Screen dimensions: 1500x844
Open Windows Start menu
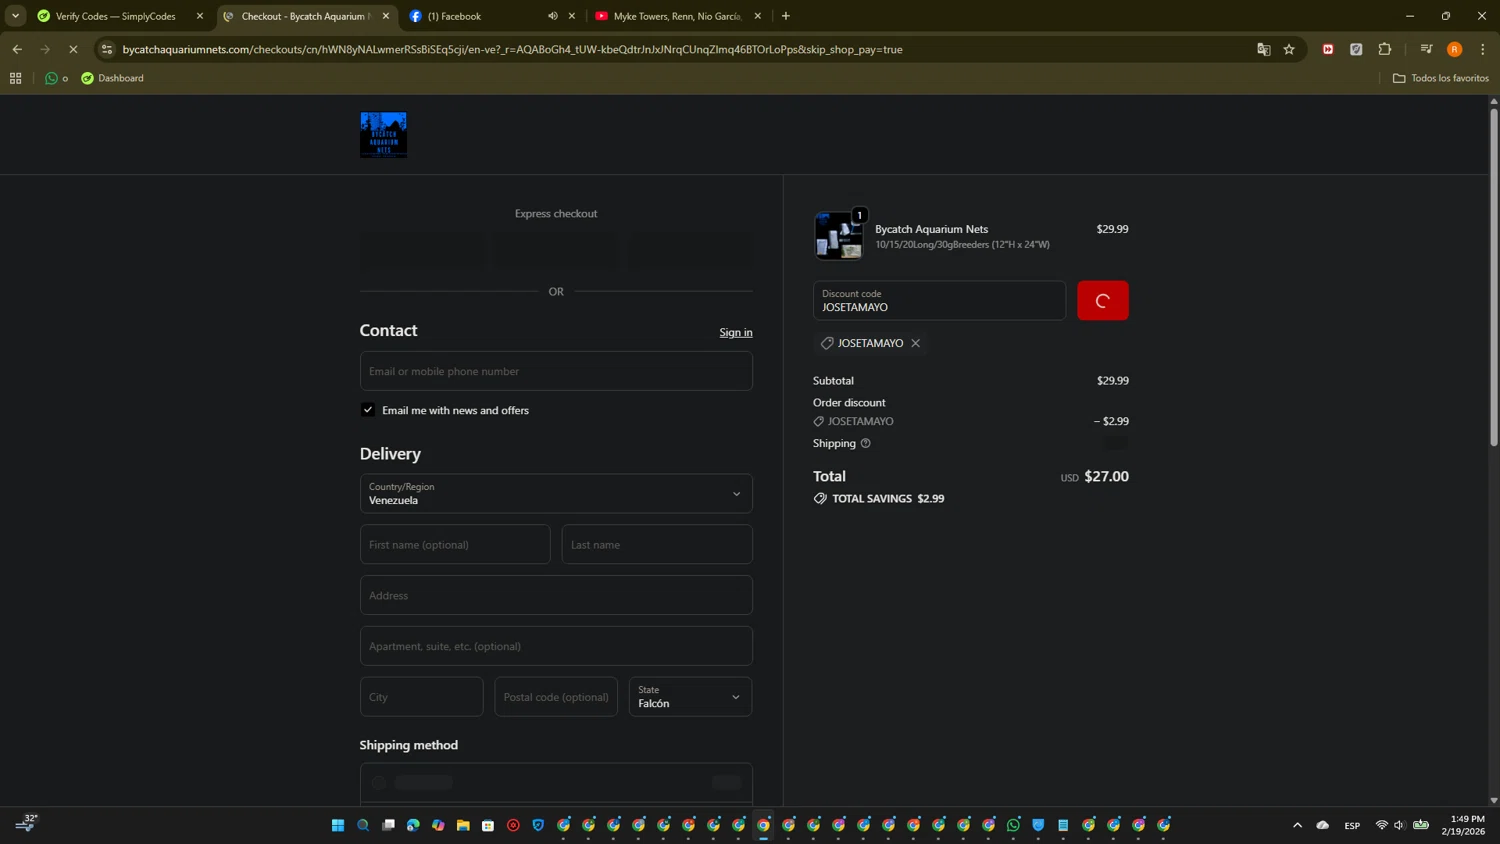click(338, 825)
